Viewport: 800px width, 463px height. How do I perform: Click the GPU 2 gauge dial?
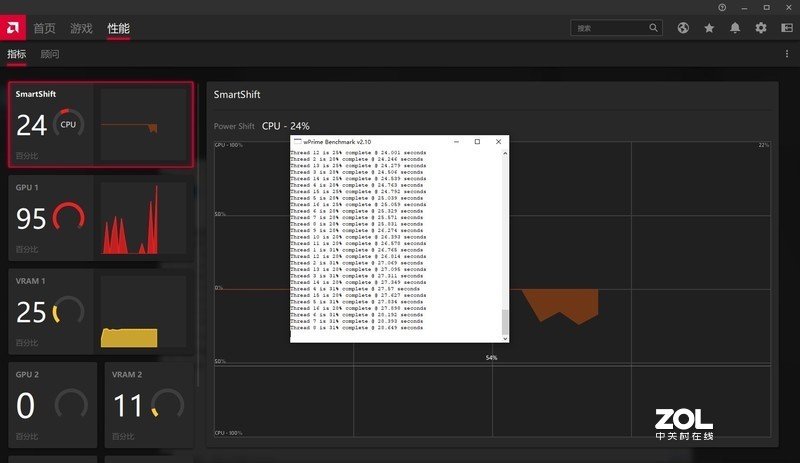(x=71, y=404)
